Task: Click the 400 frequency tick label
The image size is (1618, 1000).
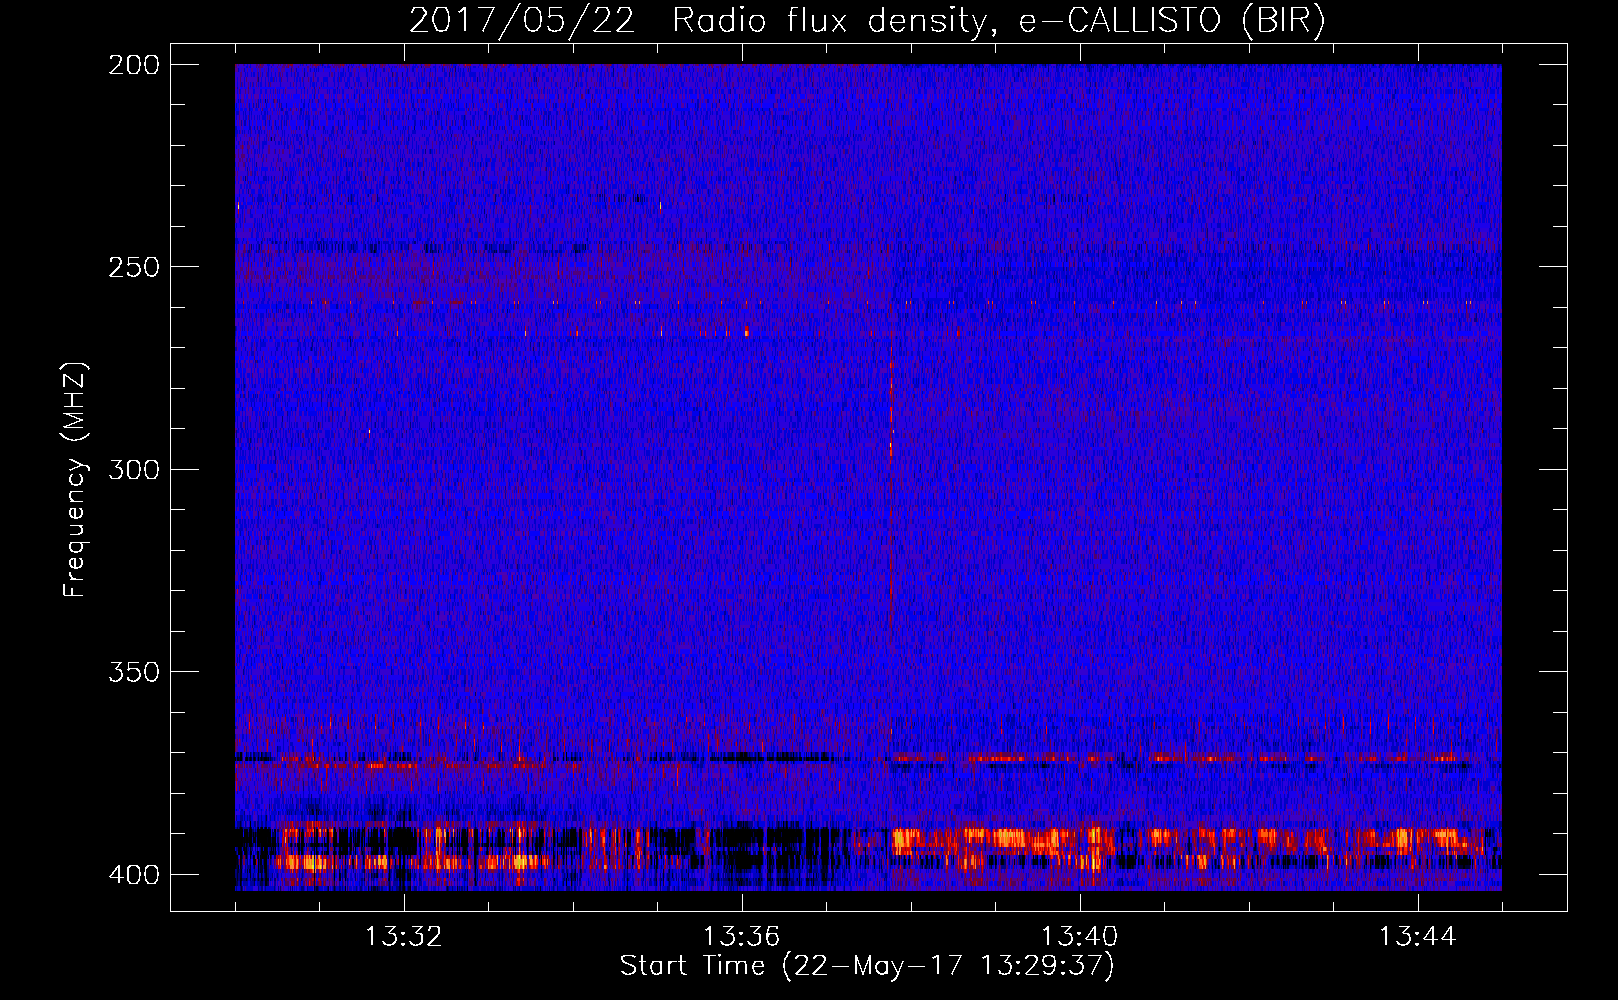Action: (133, 874)
